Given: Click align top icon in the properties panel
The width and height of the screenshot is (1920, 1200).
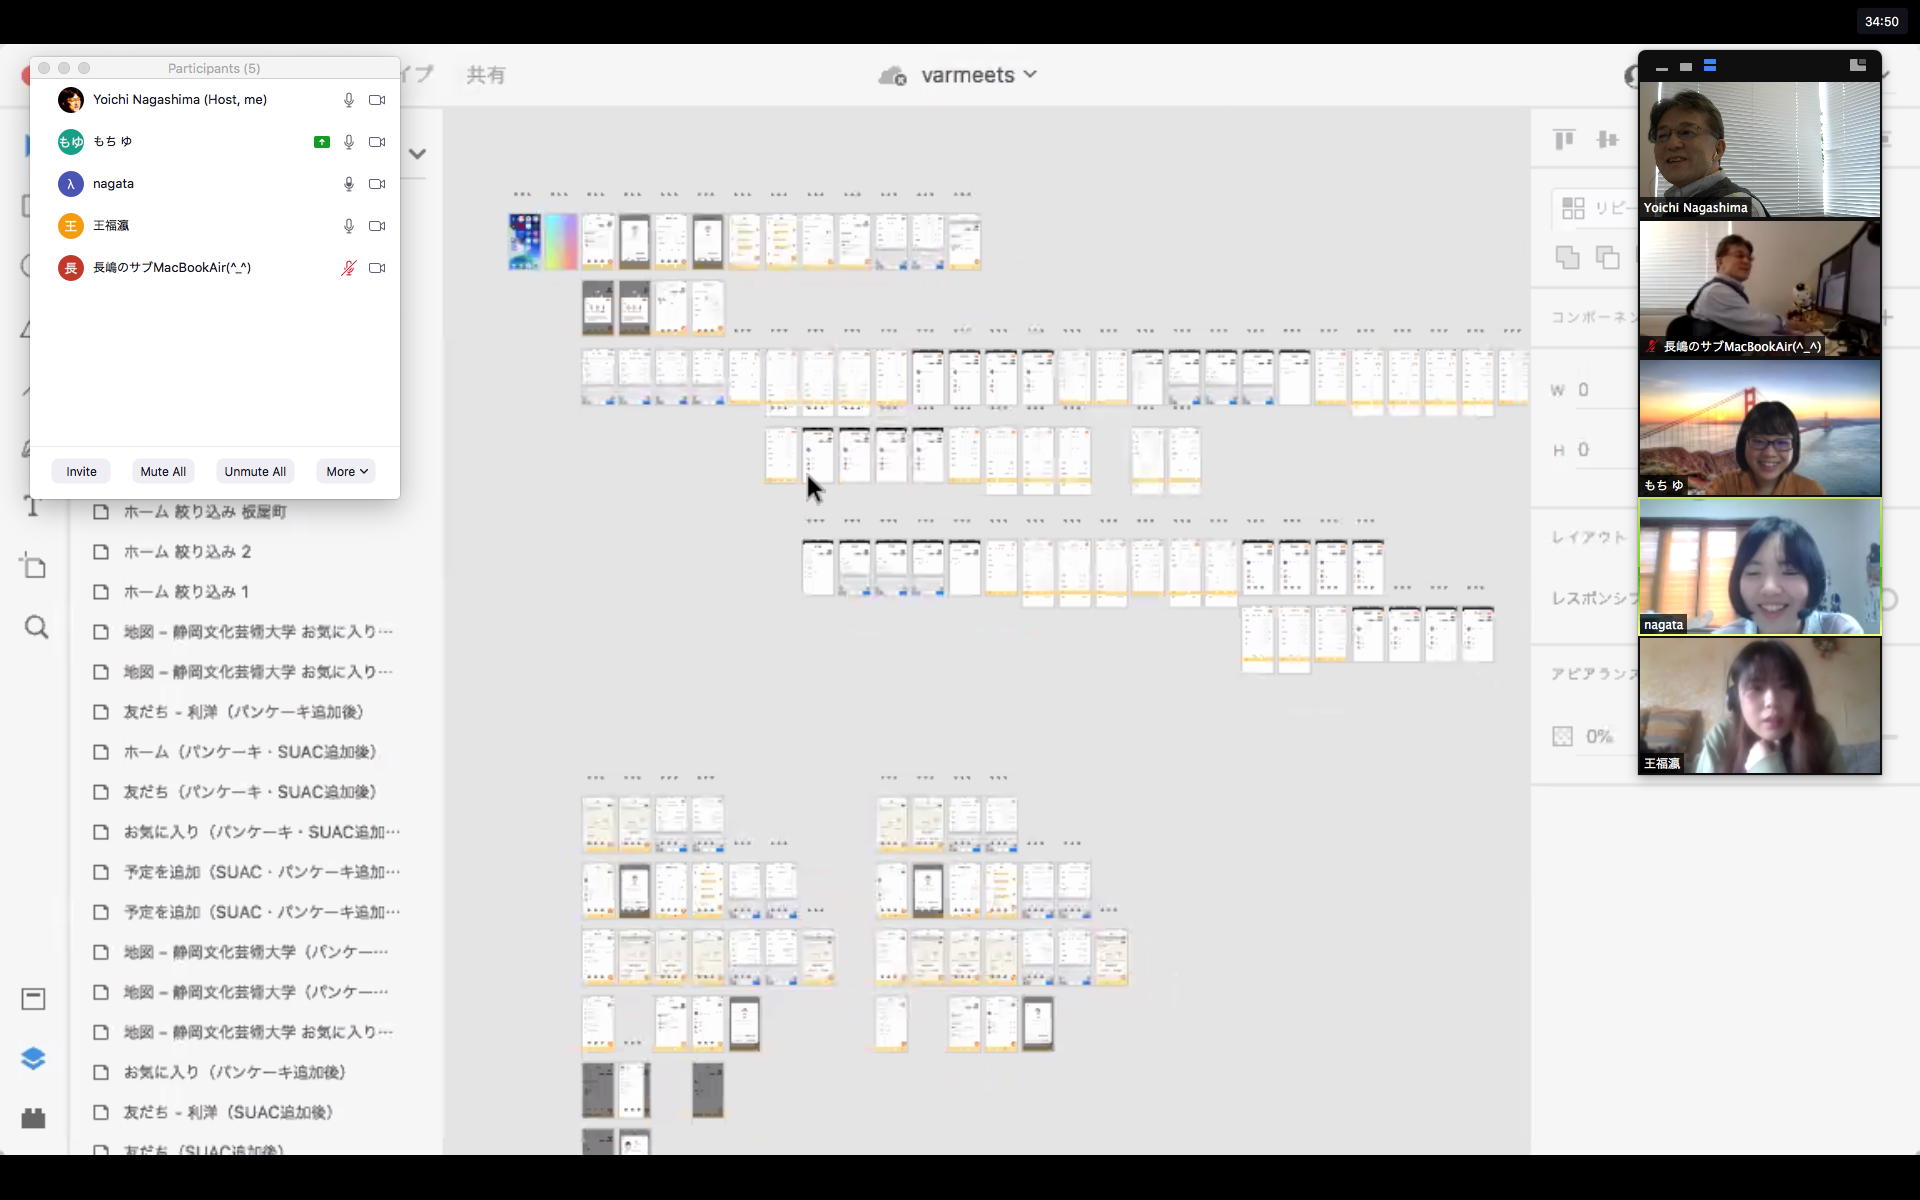Looking at the screenshot, I should tap(1564, 139).
